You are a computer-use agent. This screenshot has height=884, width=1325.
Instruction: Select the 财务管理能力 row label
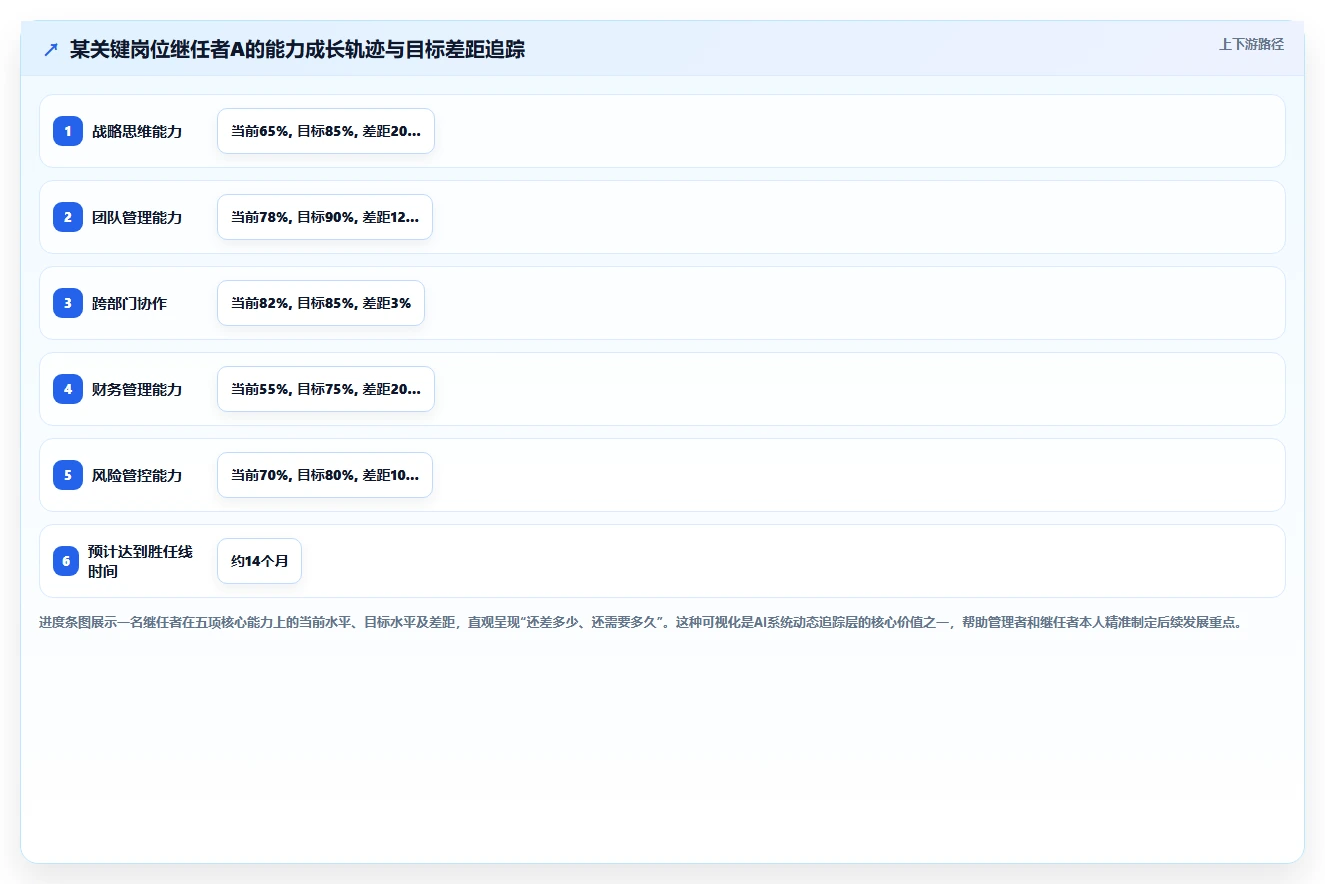pos(137,389)
